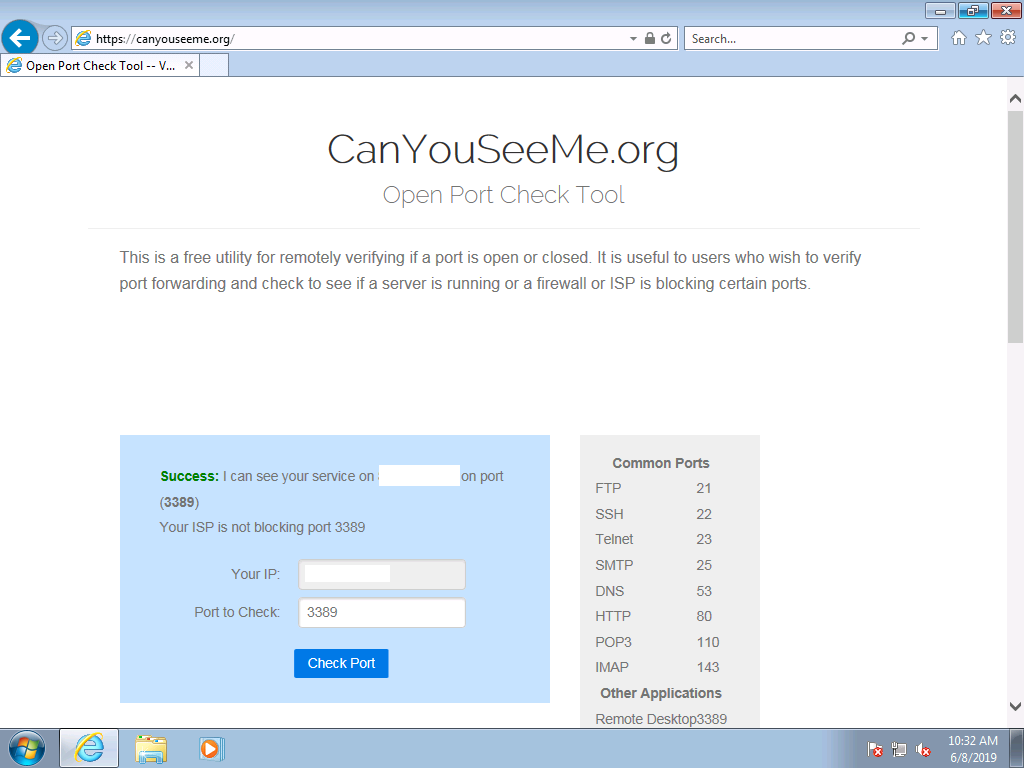Click the CanYouSeeMe.org heading
1024x768 pixels.
point(503,150)
